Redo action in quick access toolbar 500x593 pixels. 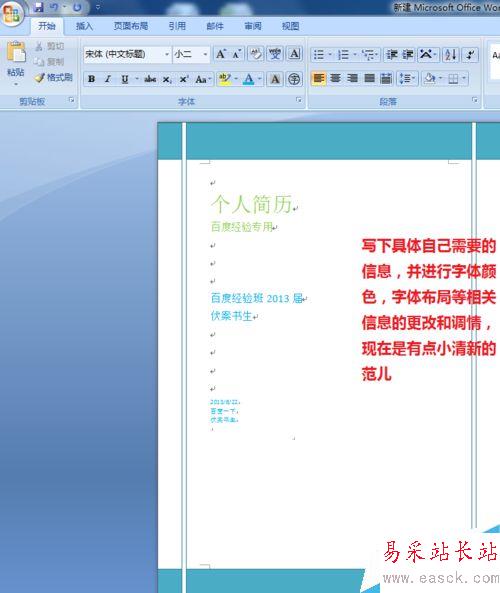(x=77, y=7)
